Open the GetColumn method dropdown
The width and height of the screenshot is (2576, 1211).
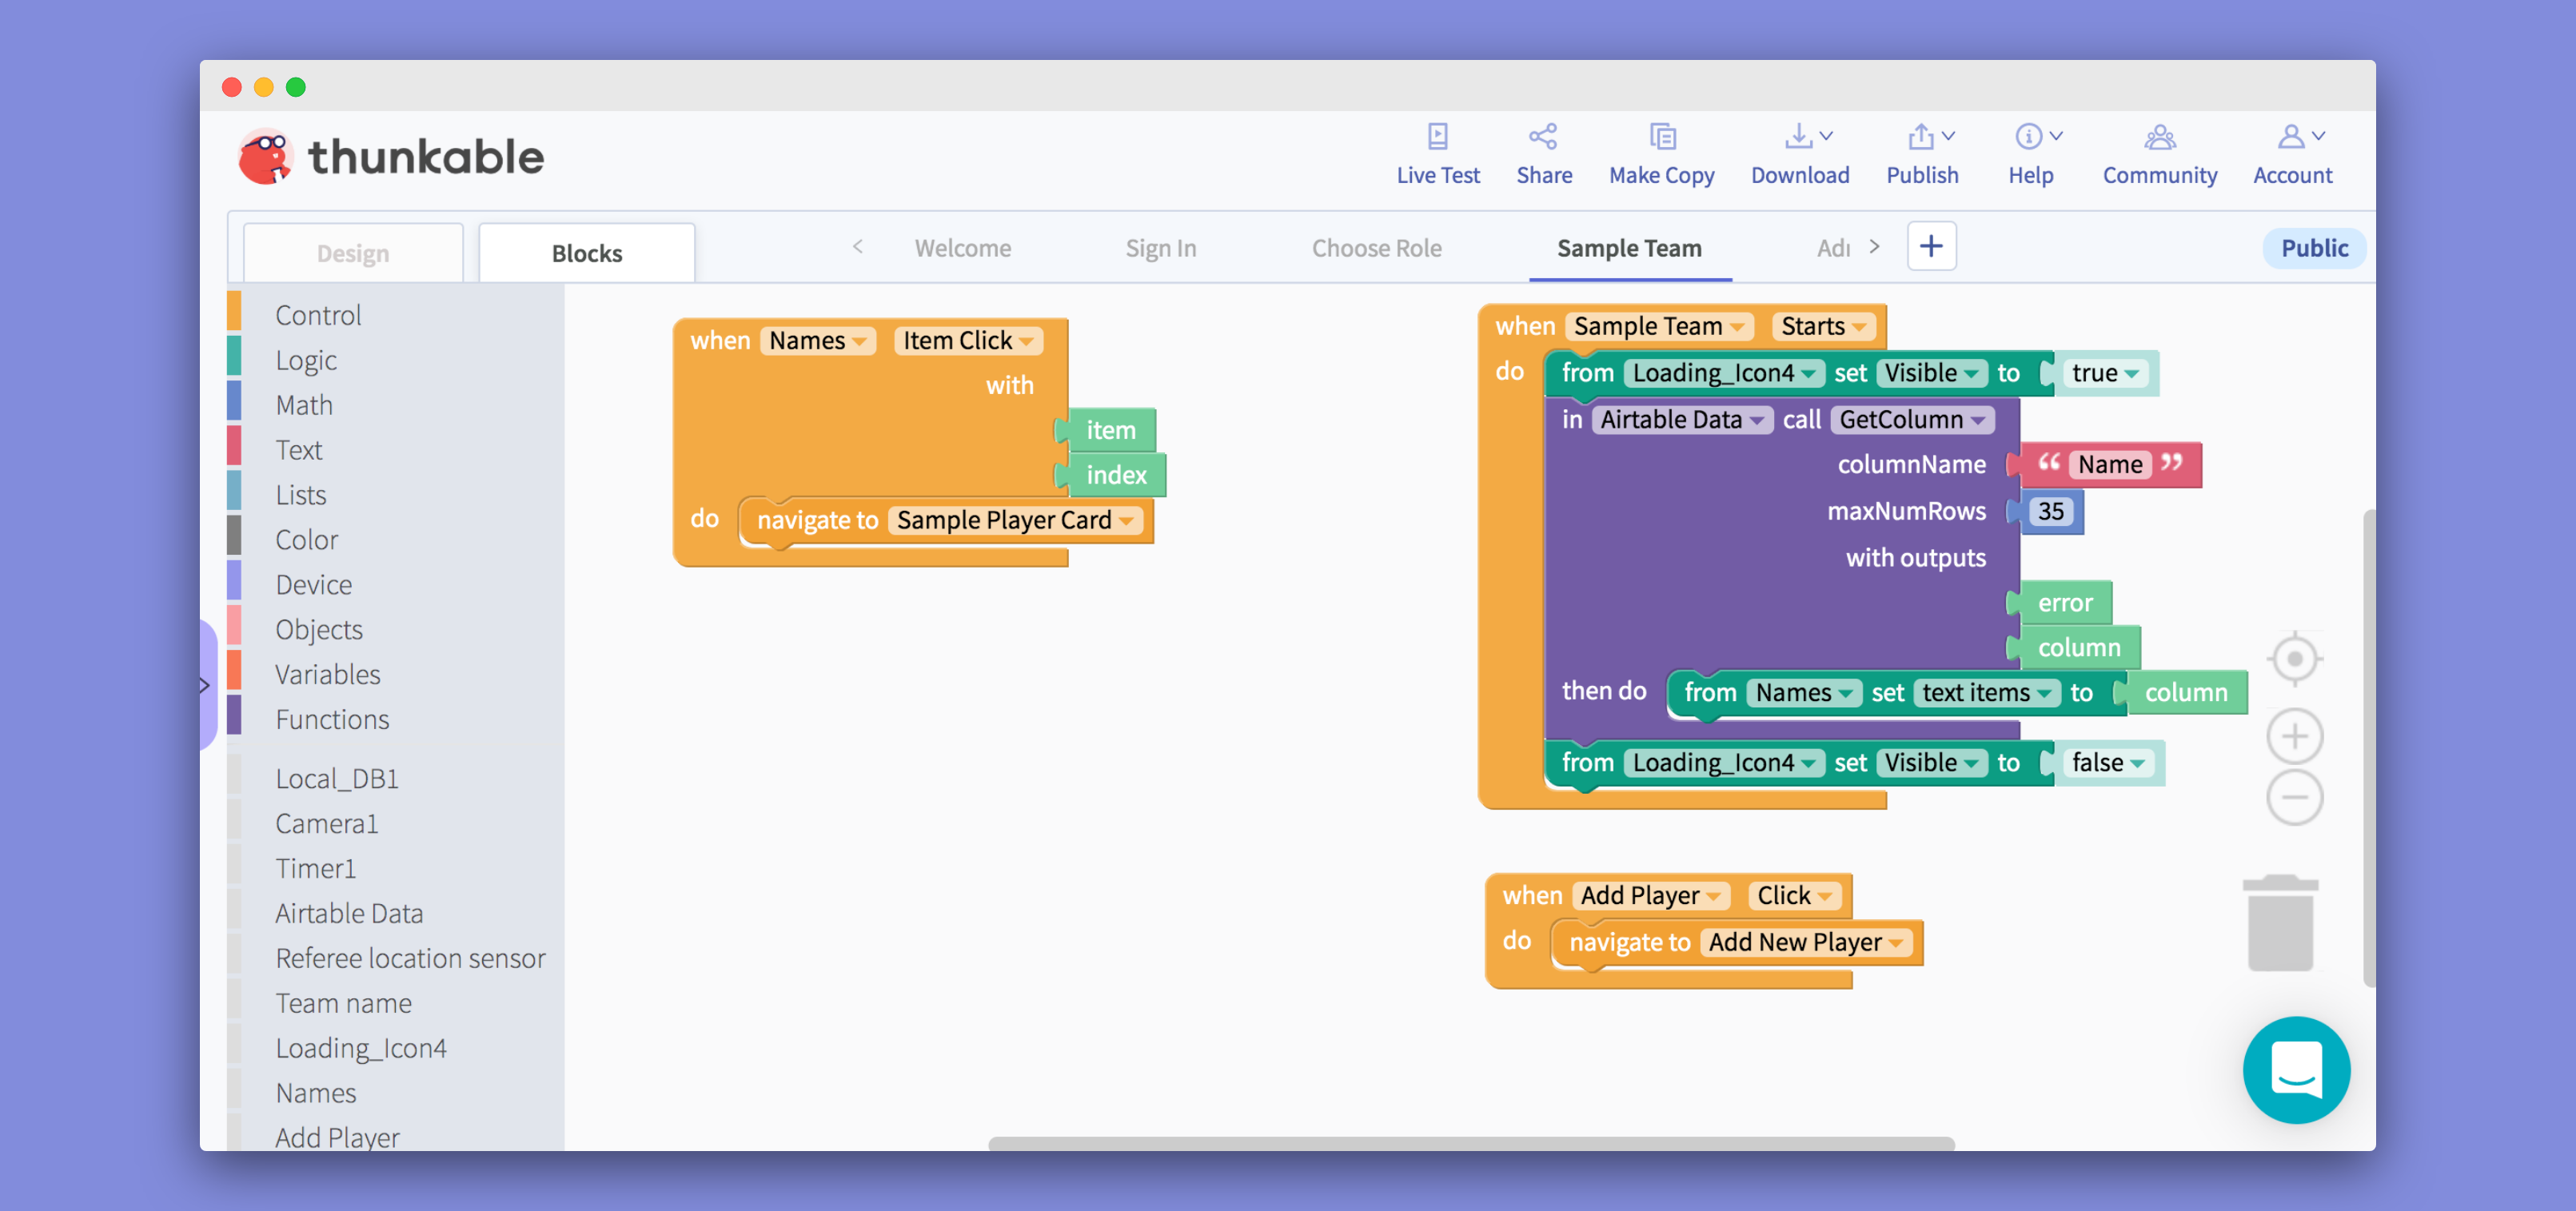(1911, 420)
